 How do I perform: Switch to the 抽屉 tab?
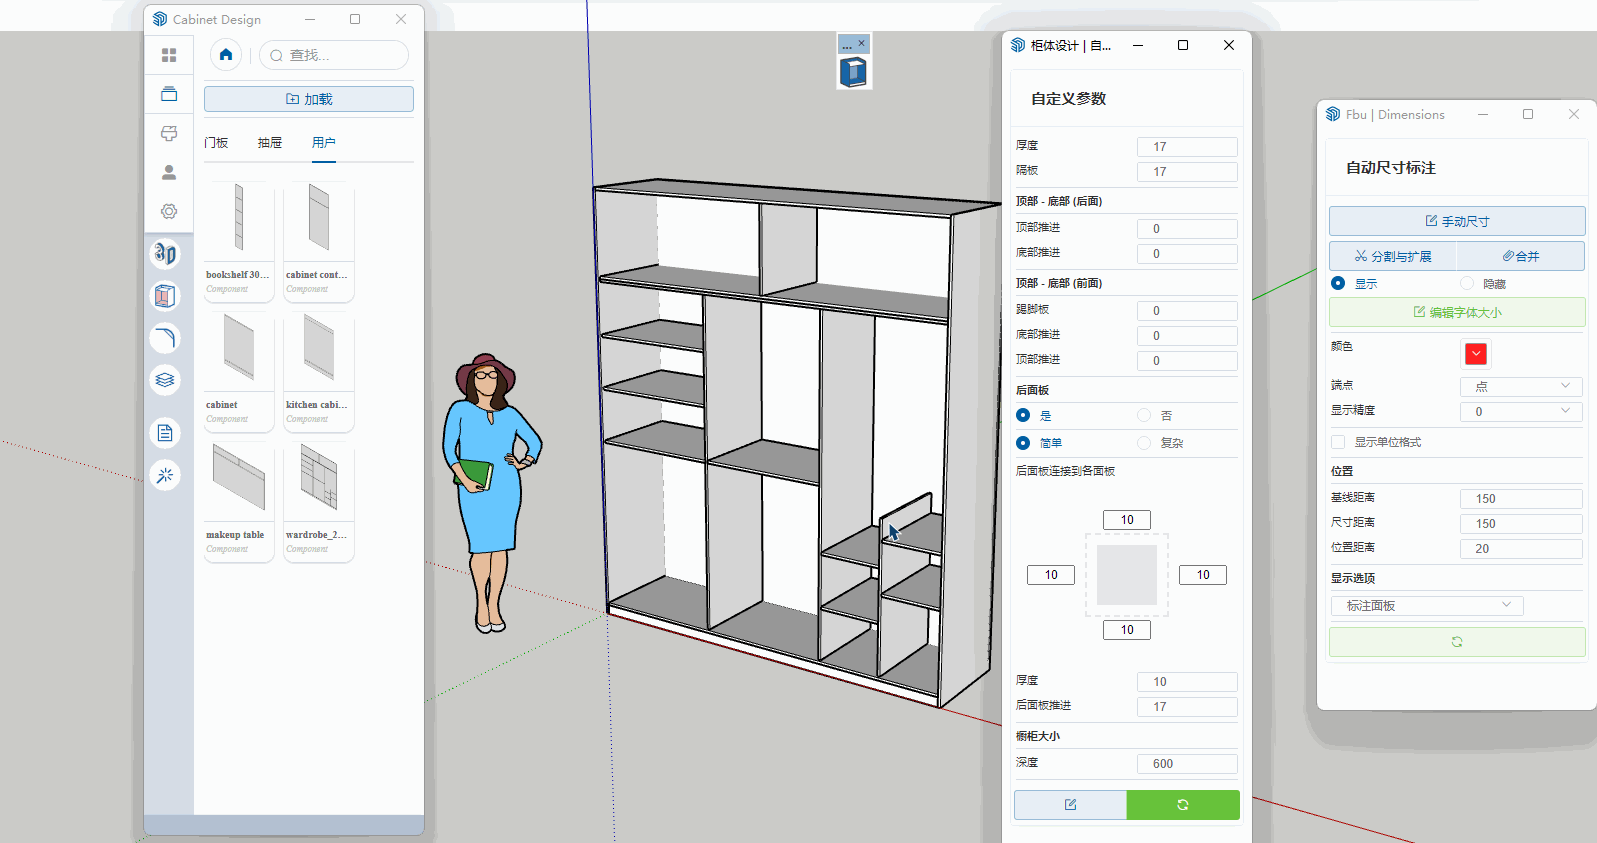(x=270, y=143)
